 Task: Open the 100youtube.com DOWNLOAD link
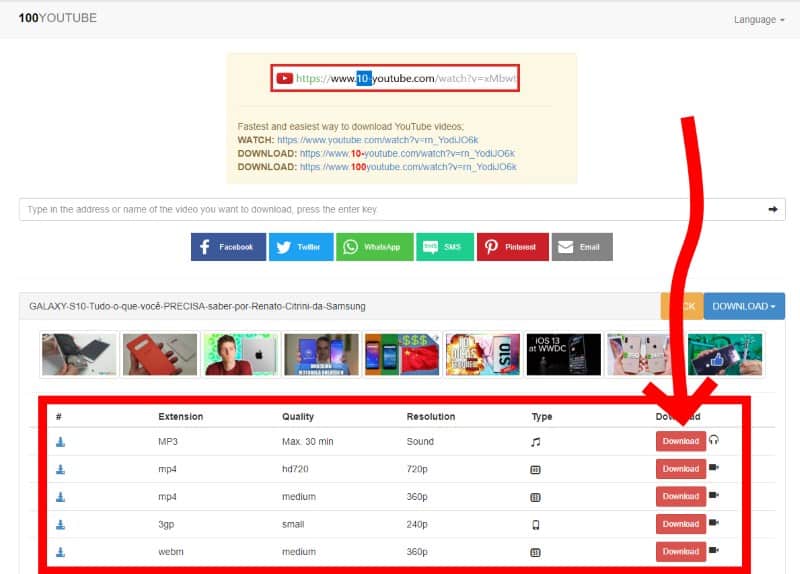(408, 167)
